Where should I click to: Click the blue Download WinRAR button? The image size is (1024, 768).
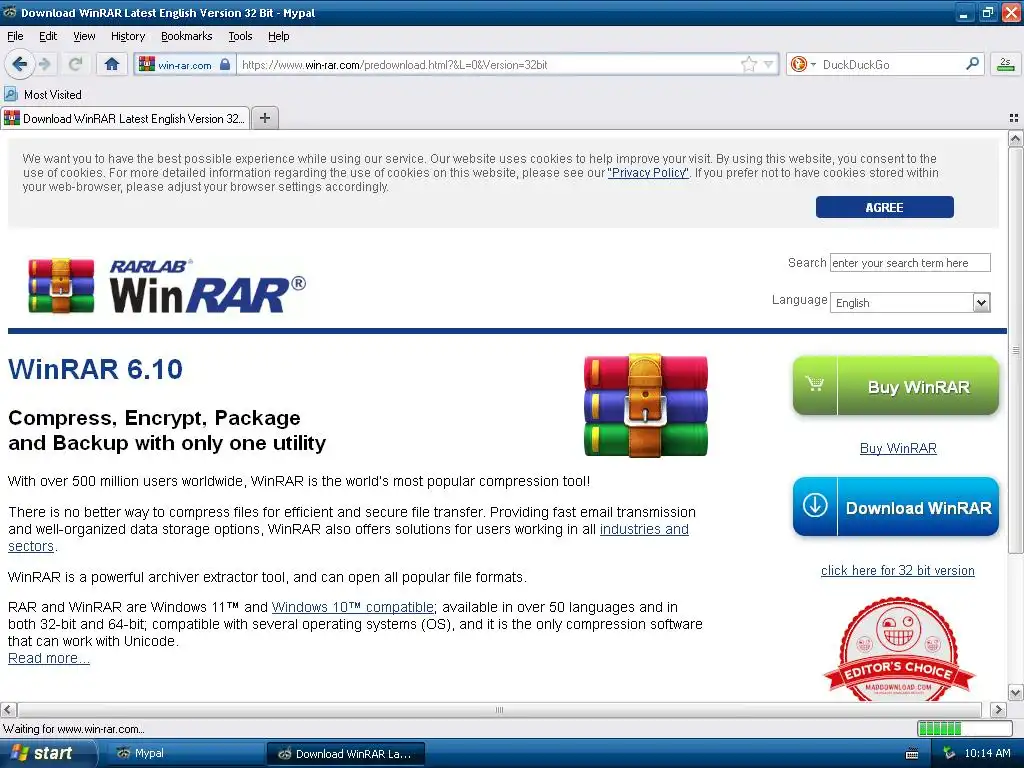tap(895, 507)
